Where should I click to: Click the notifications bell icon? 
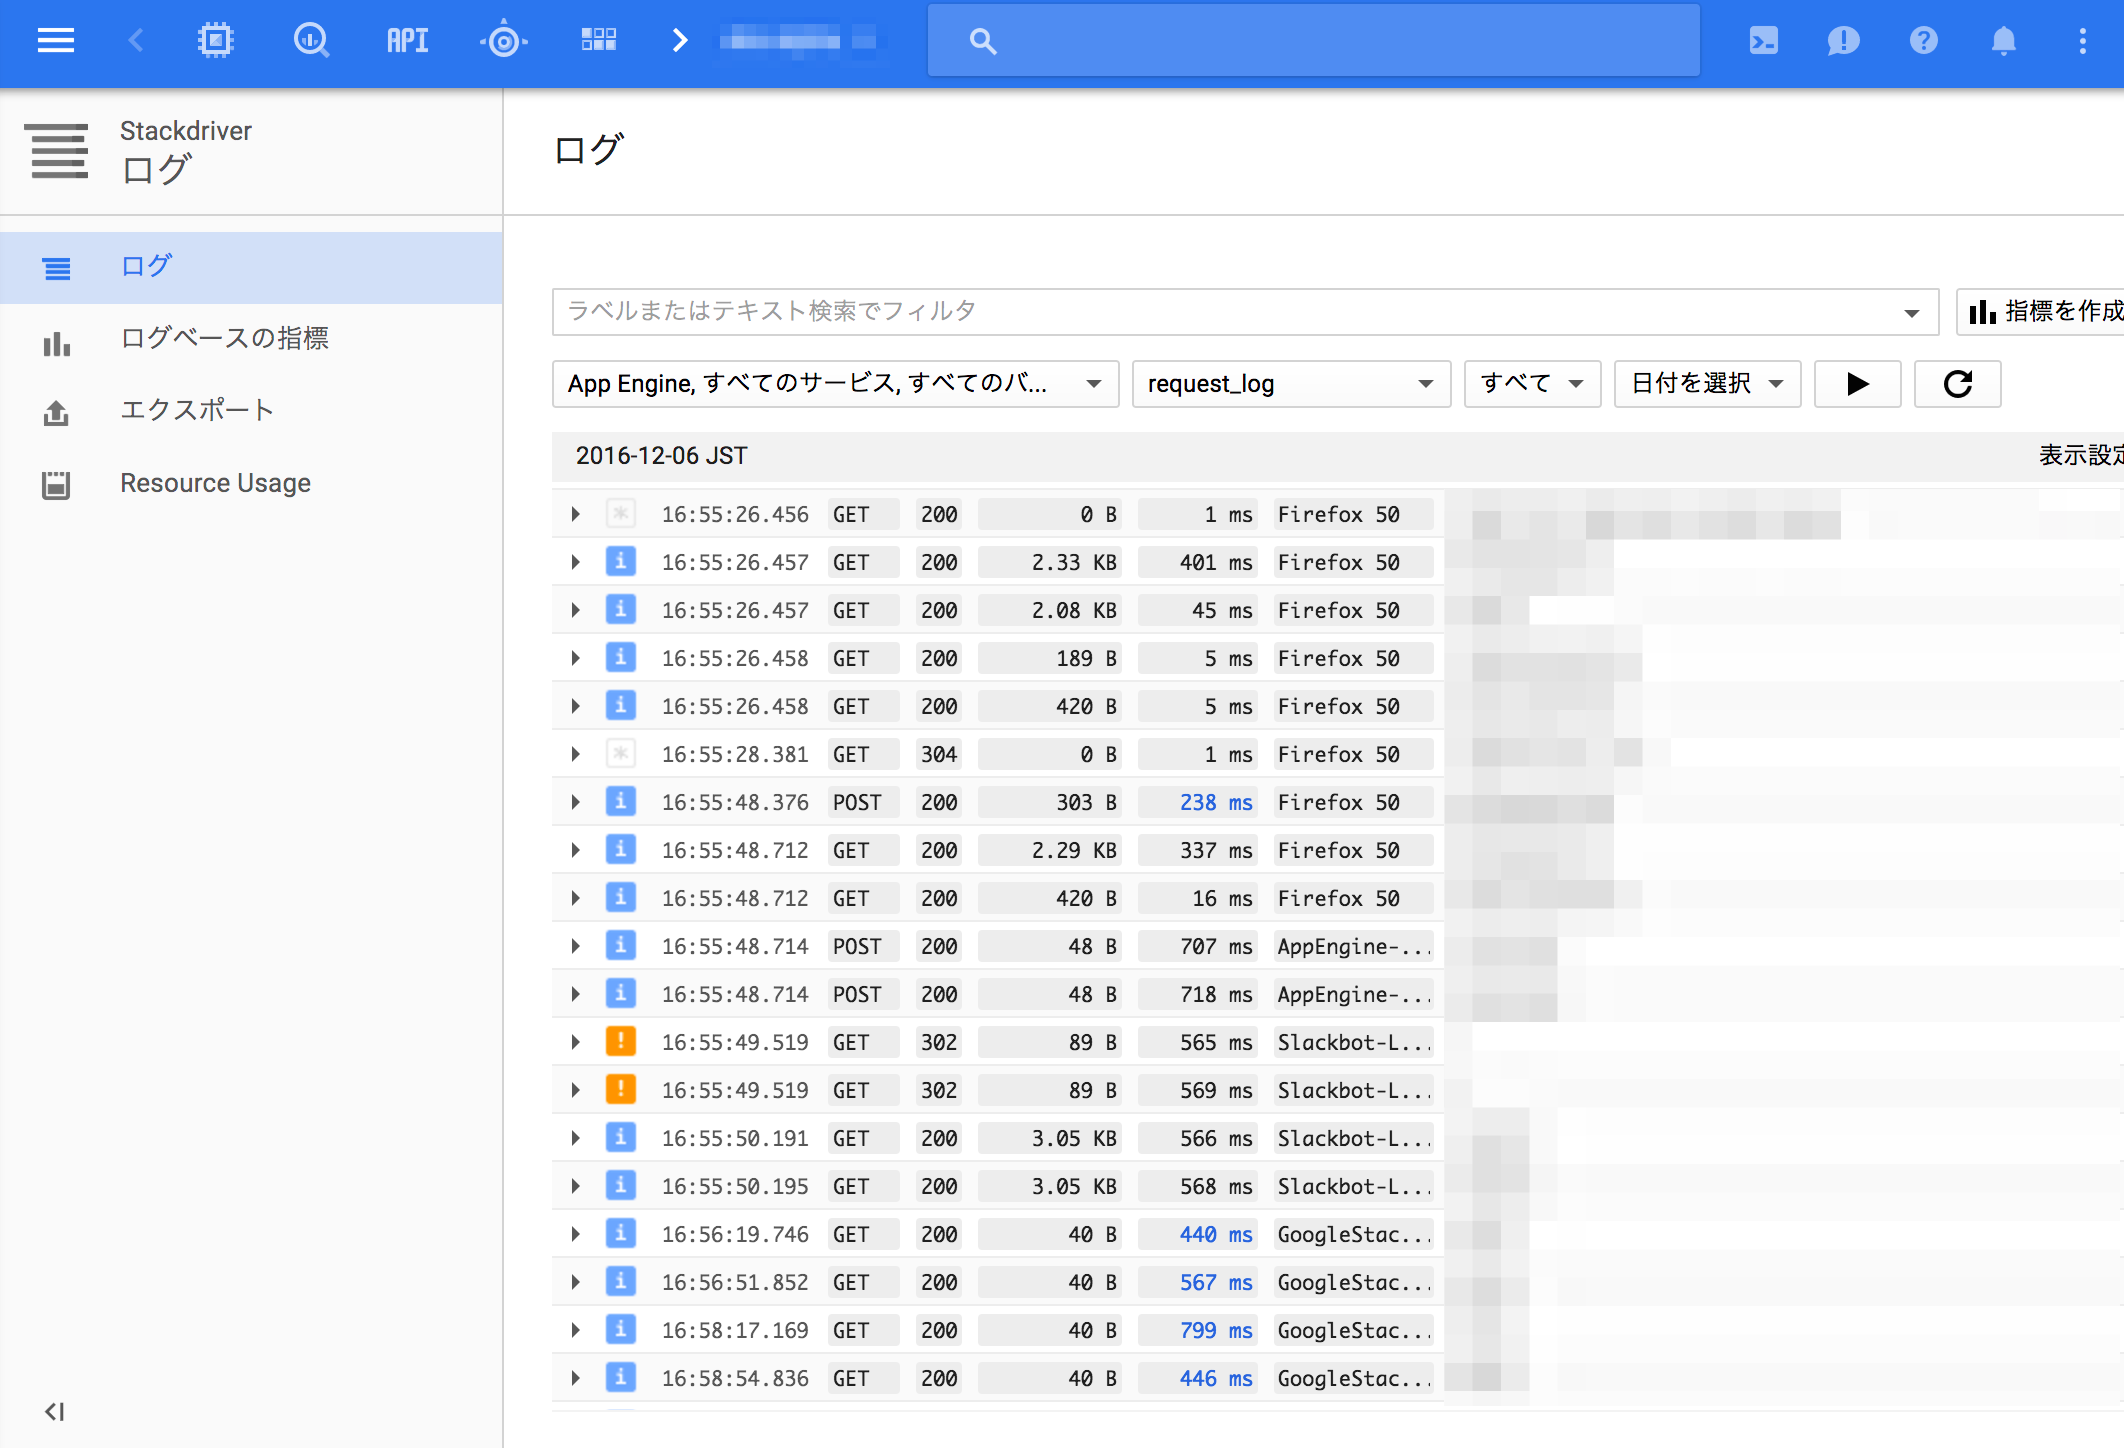click(x=2003, y=41)
